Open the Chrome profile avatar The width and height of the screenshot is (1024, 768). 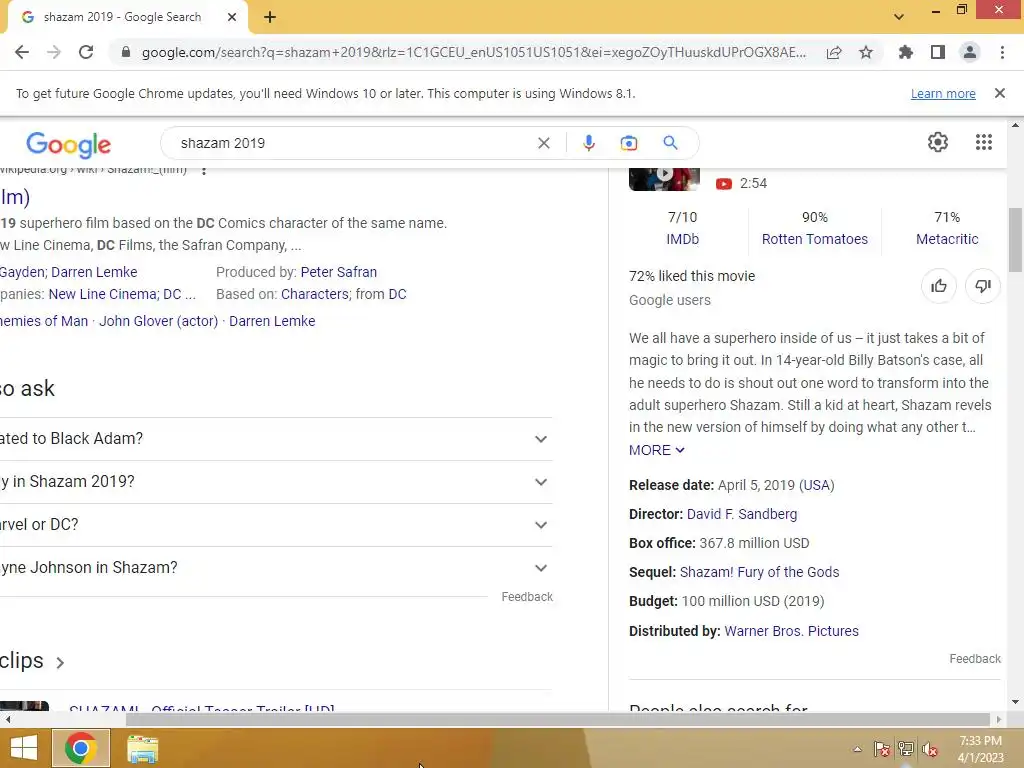pos(970,52)
